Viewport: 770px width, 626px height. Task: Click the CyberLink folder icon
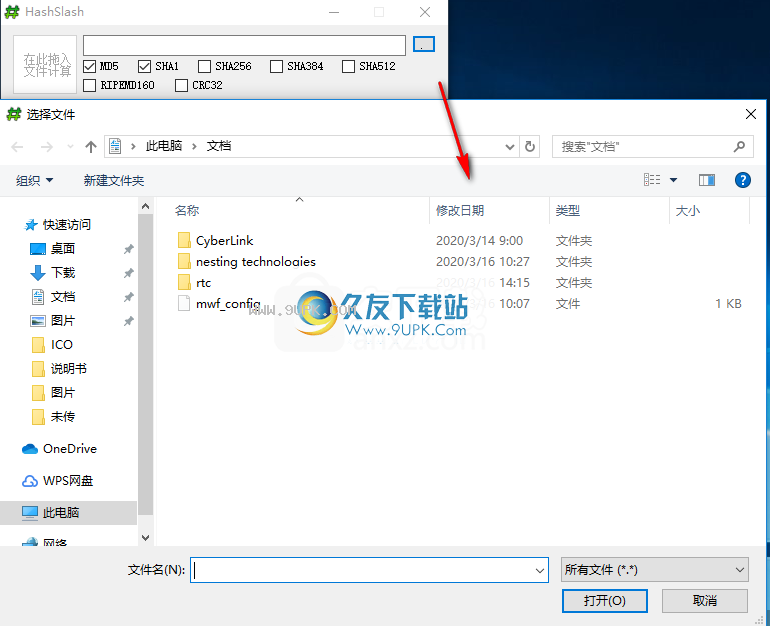(184, 241)
